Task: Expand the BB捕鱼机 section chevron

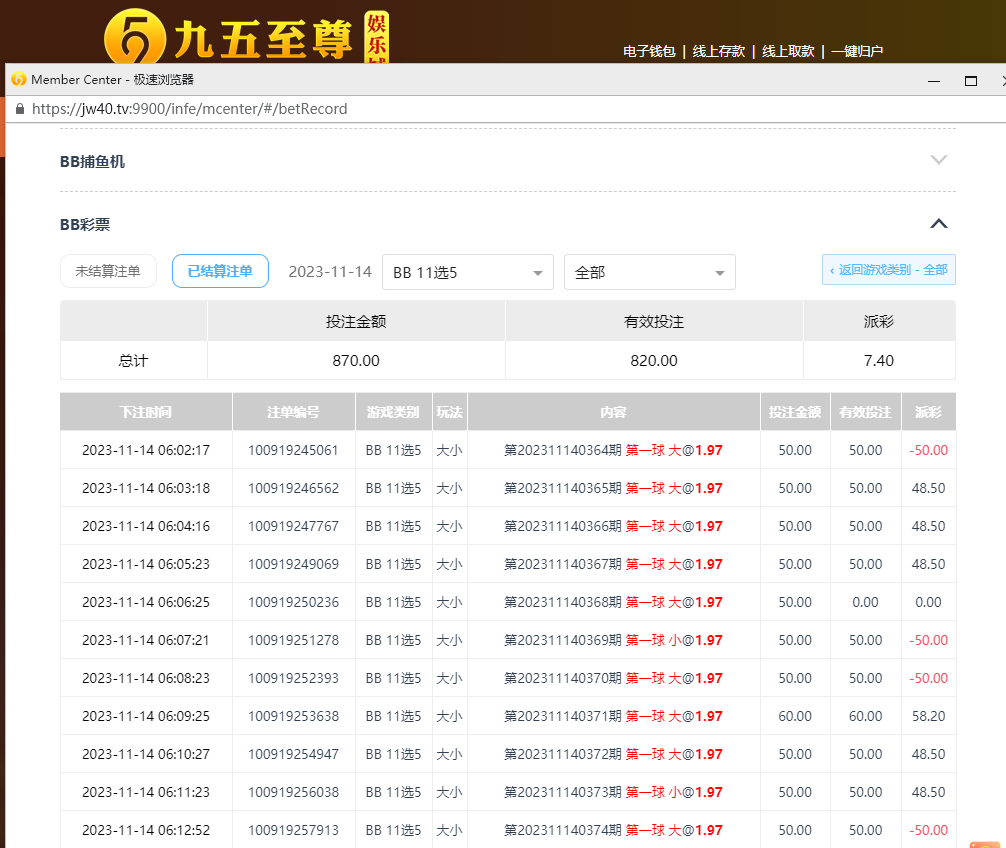Action: click(x=938, y=160)
